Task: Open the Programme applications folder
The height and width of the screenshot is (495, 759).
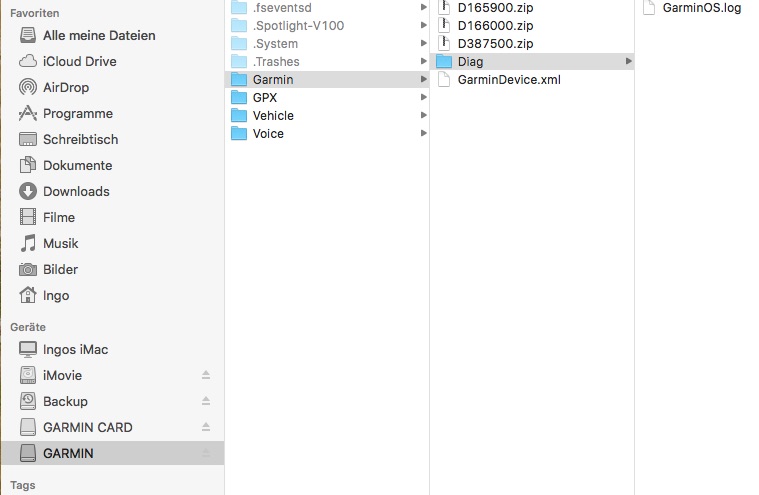Action: (77, 113)
